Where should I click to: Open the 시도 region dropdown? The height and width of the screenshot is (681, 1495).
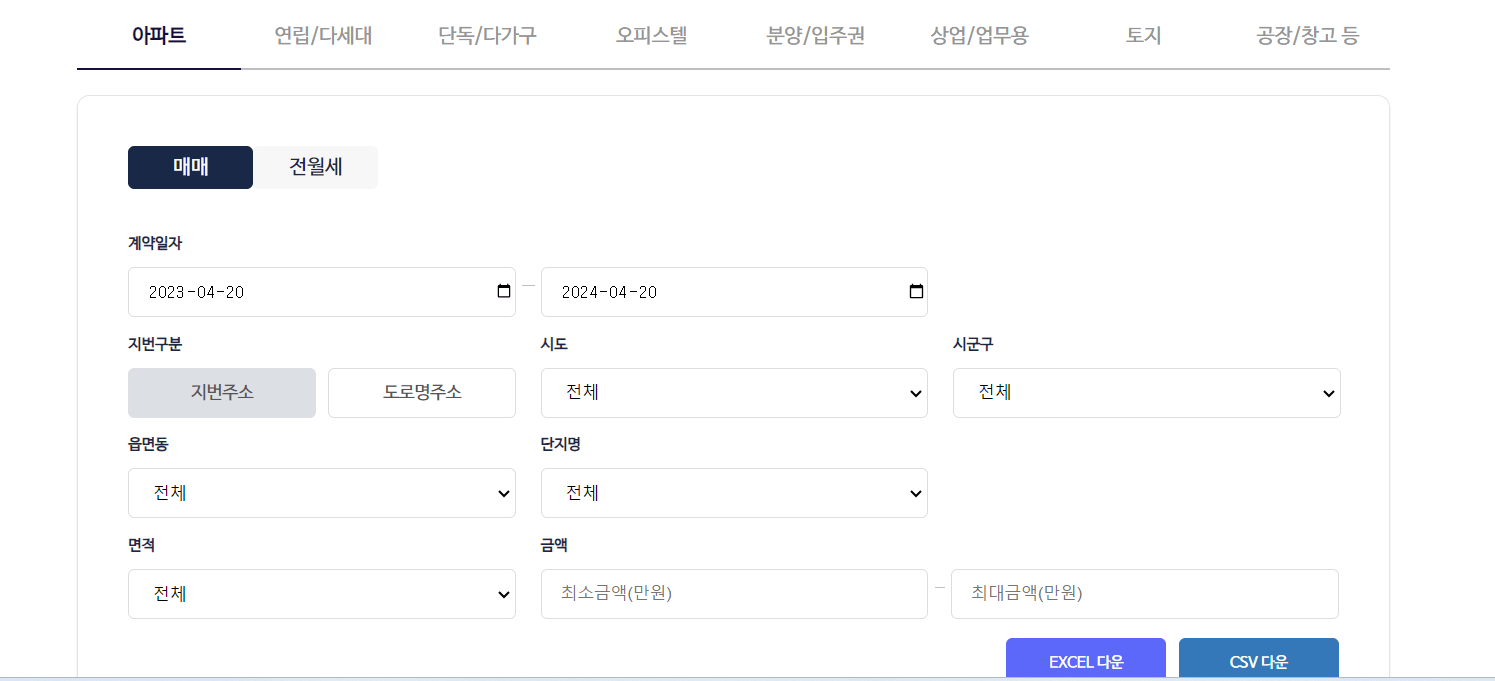(734, 392)
